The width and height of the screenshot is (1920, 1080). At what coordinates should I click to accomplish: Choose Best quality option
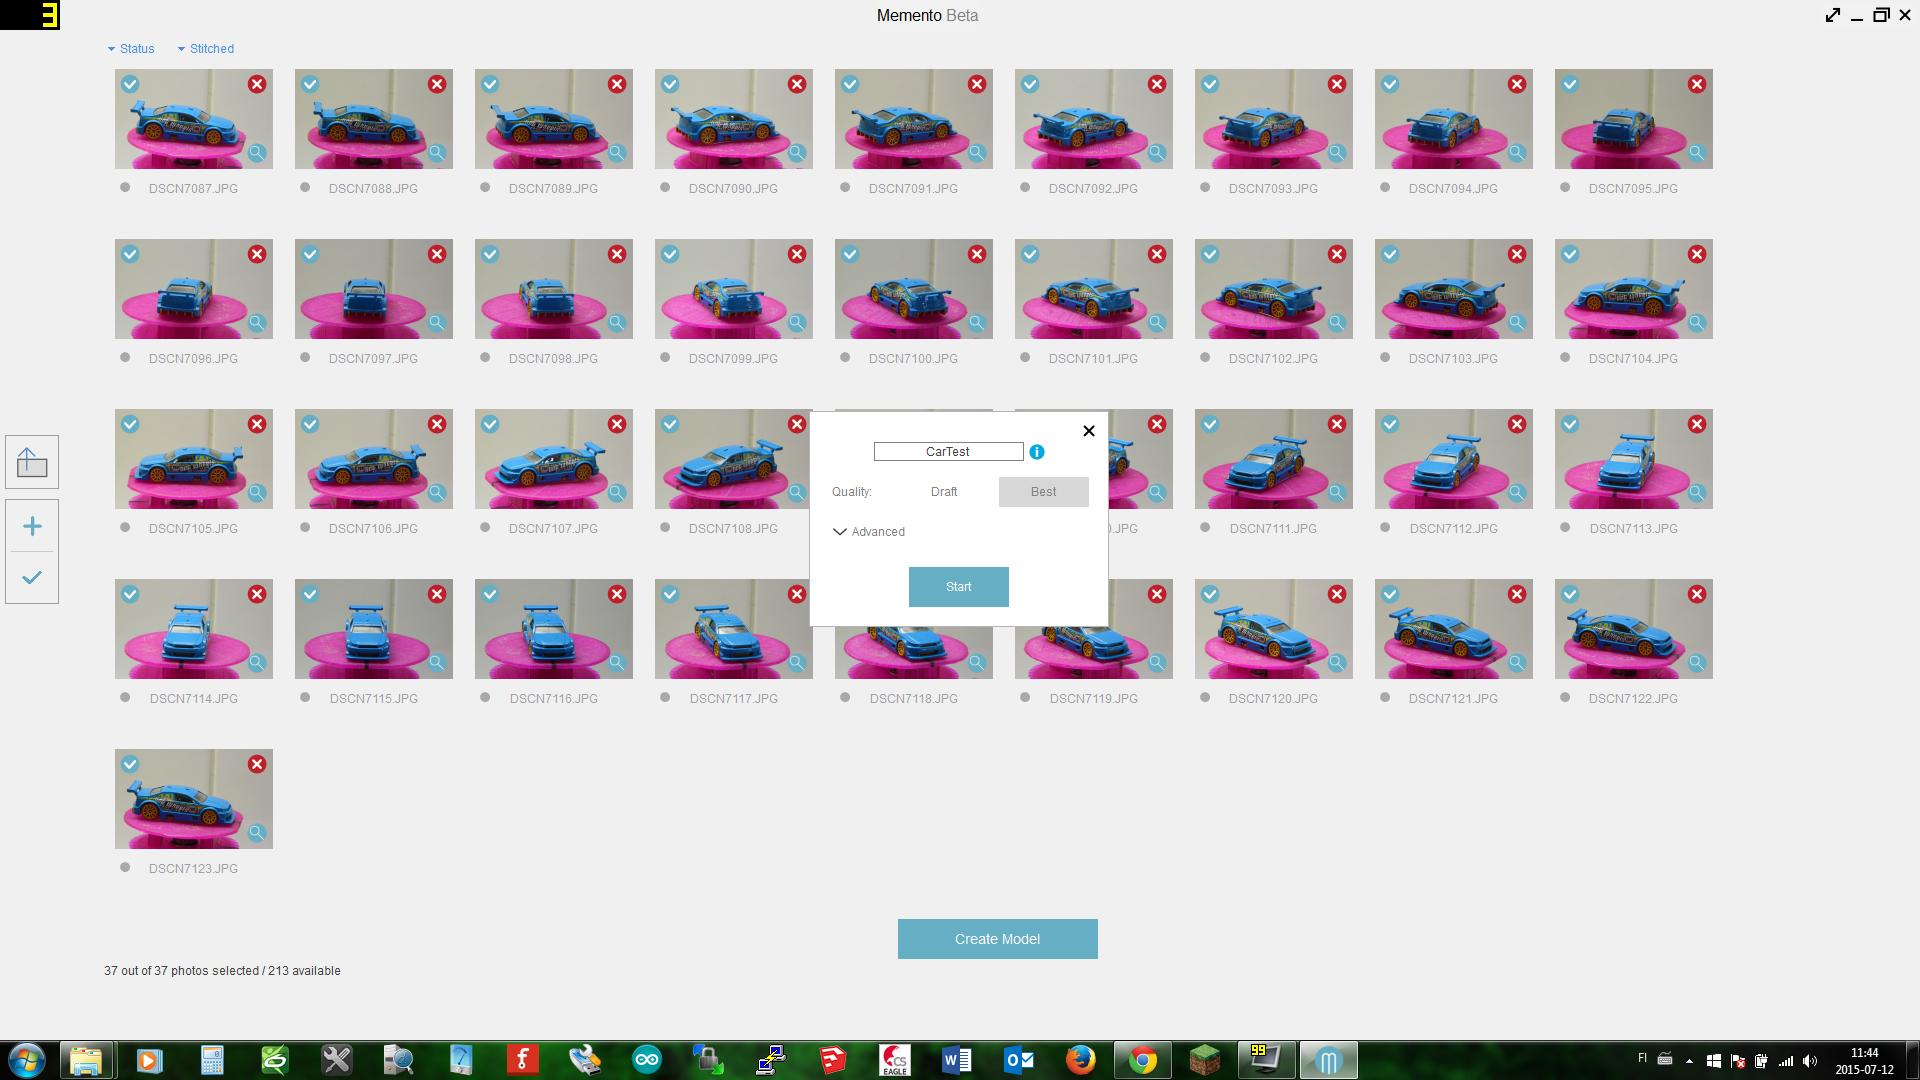click(1043, 492)
